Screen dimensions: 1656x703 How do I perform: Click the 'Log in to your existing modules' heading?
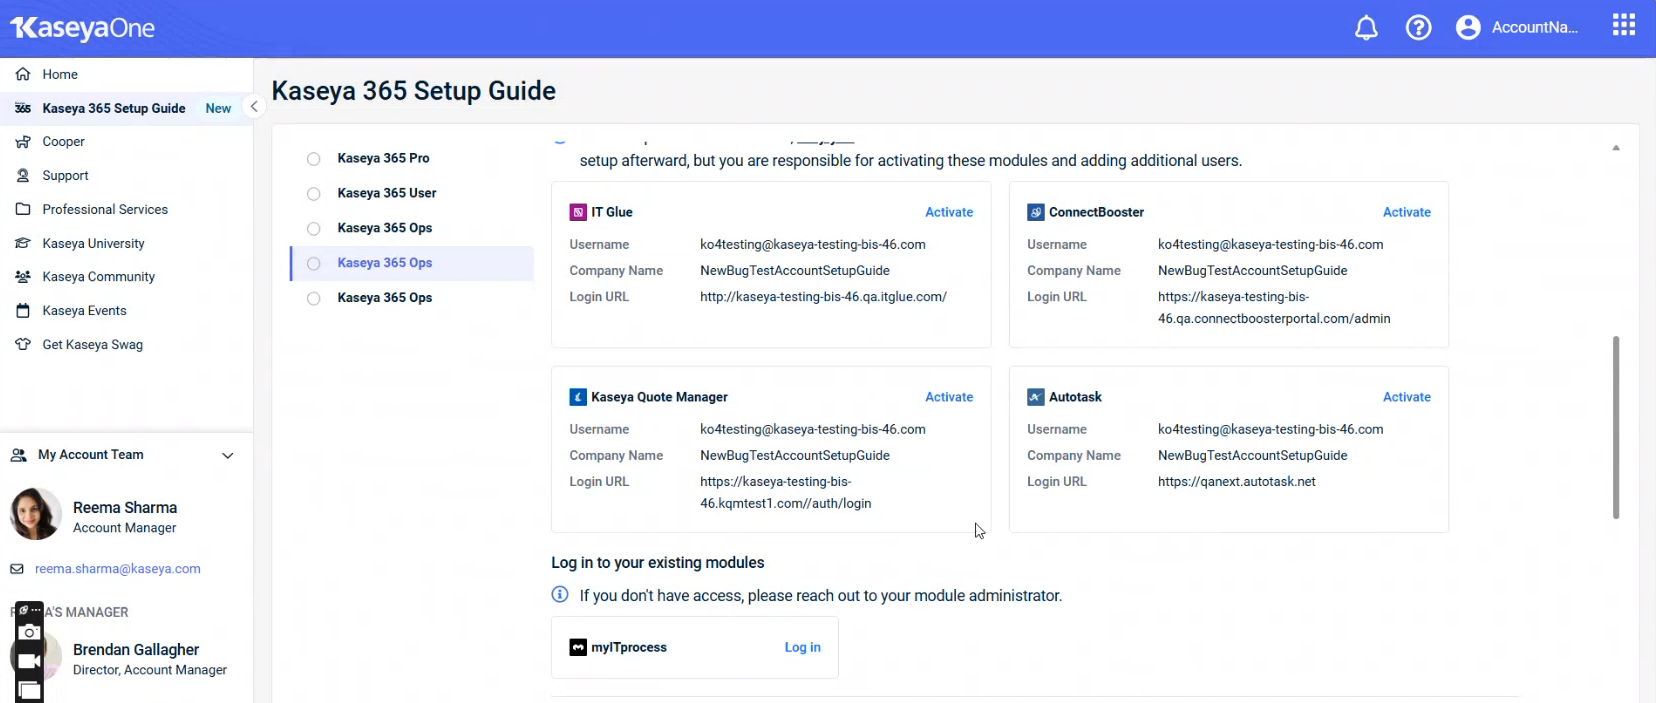tap(658, 563)
